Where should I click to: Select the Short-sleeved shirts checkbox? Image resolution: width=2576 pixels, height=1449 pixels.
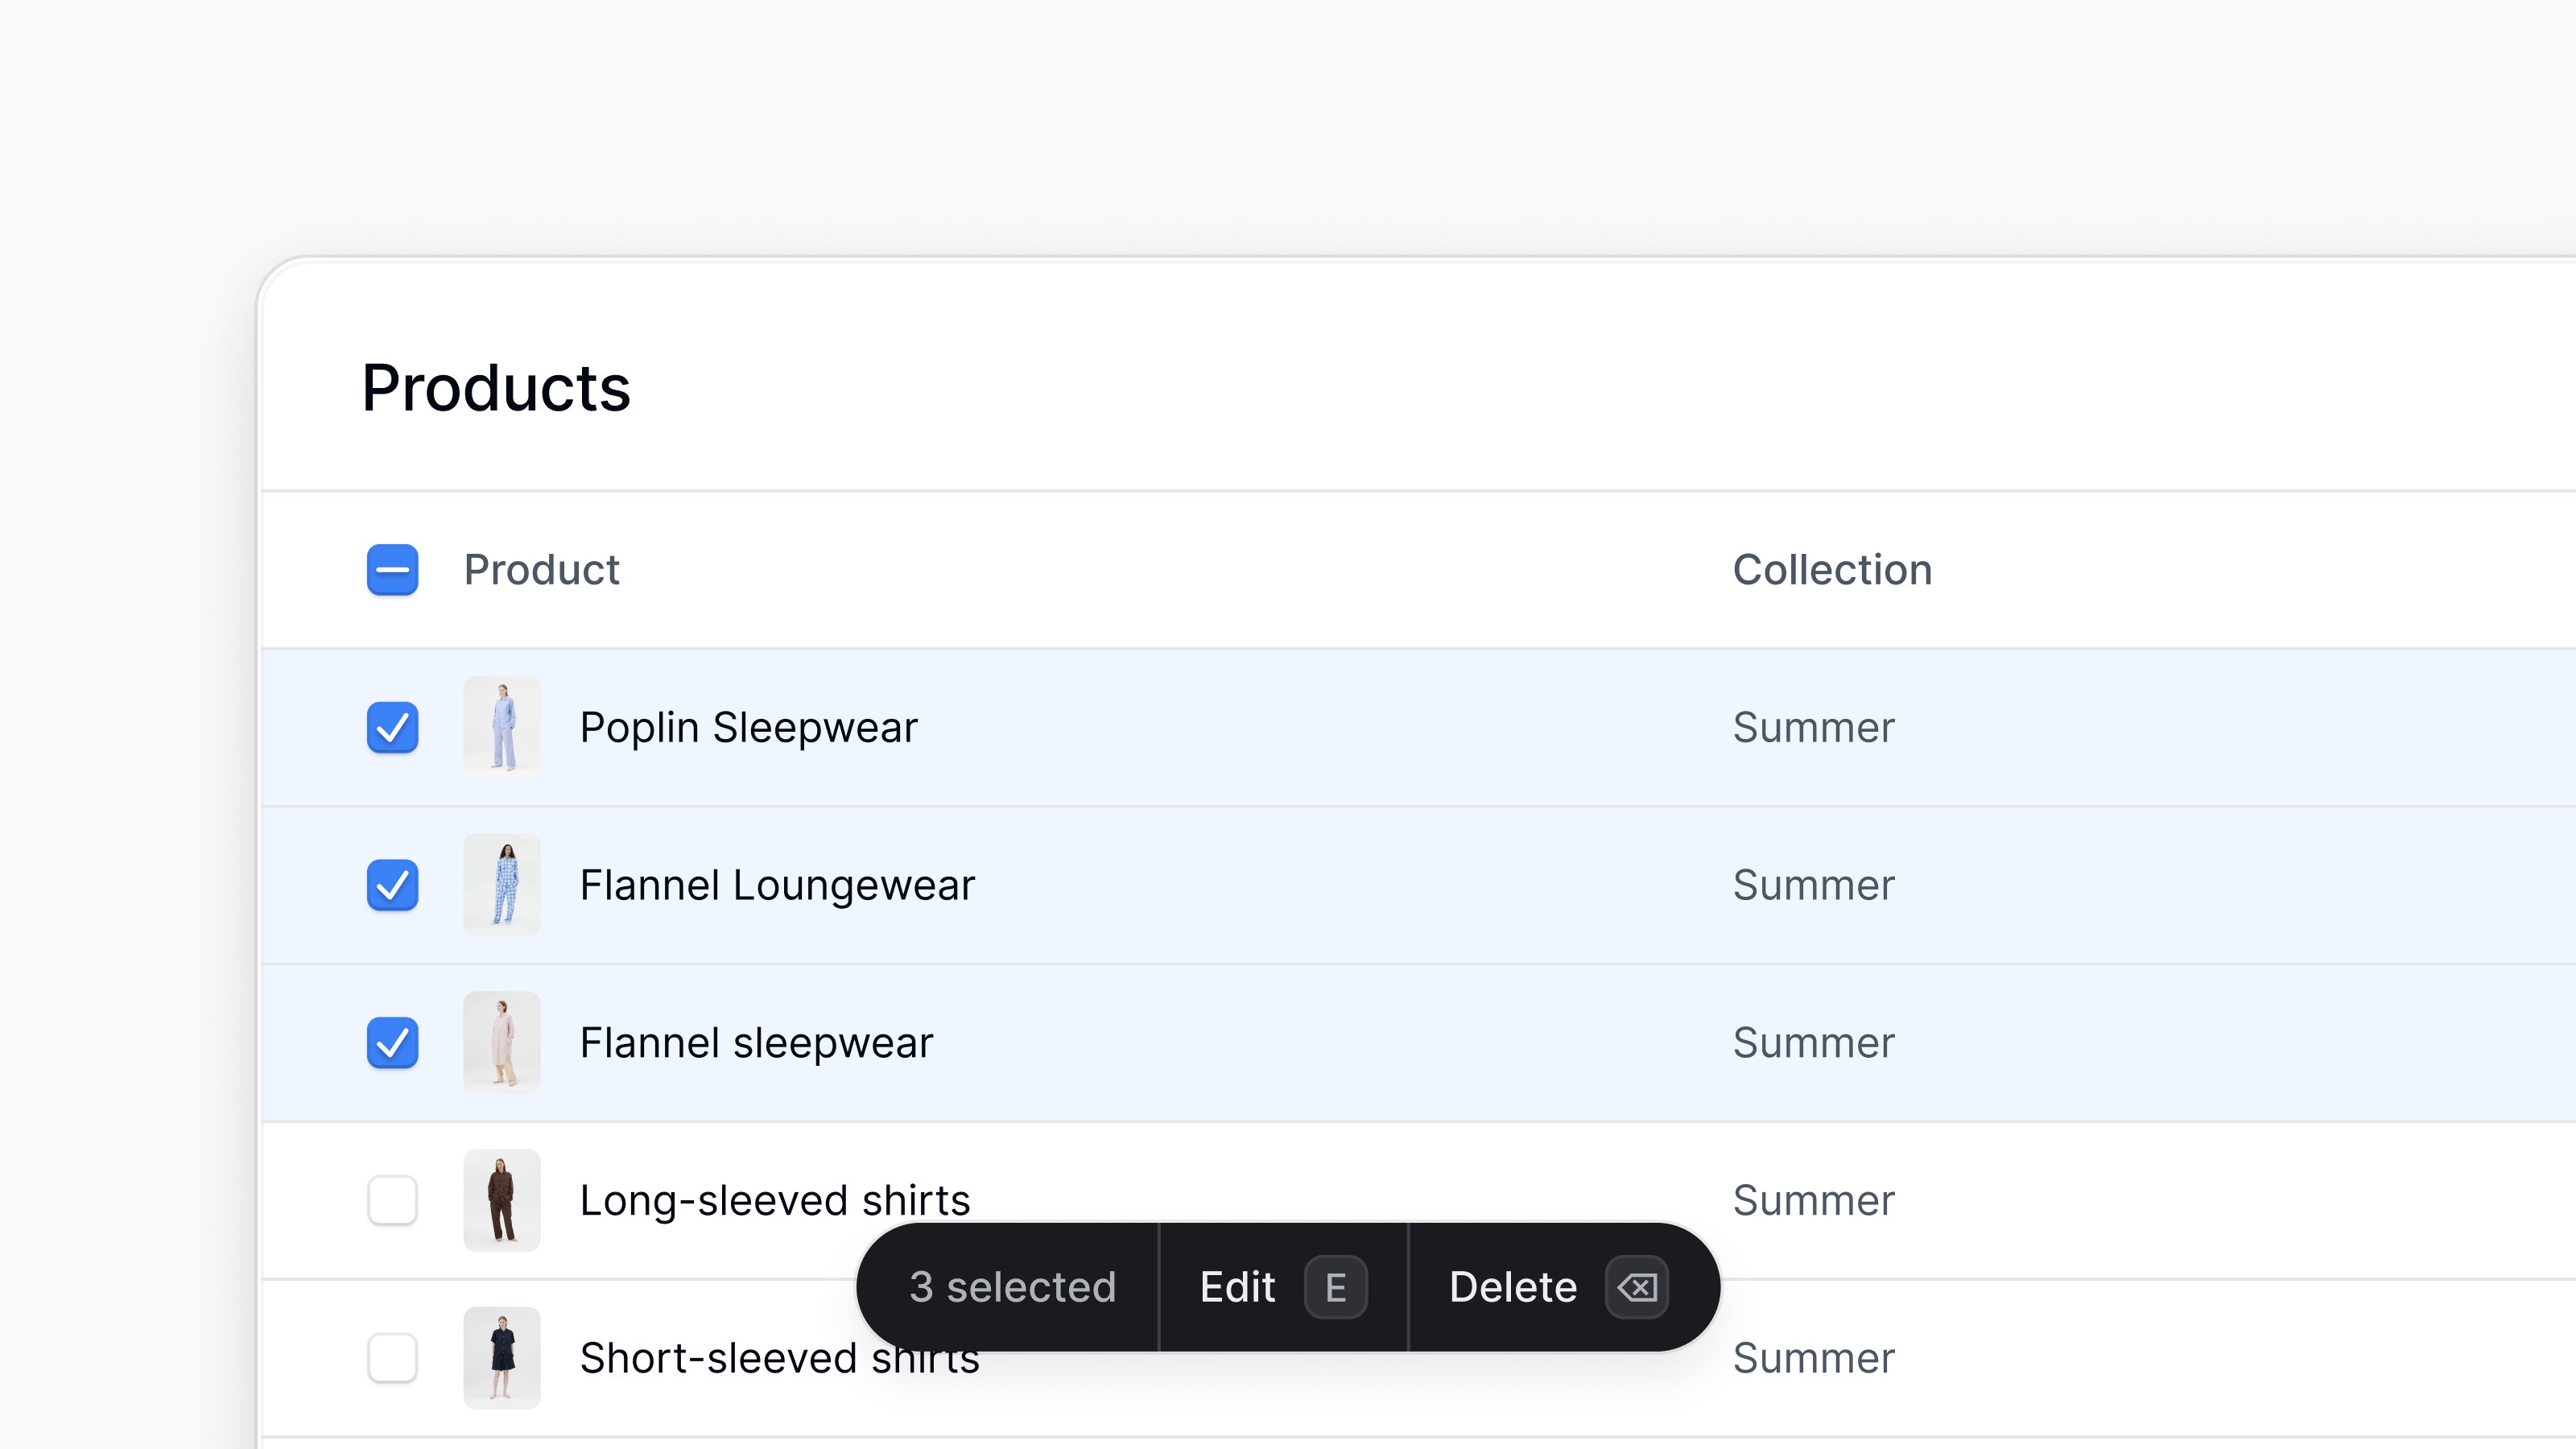click(x=392, y=1358)
